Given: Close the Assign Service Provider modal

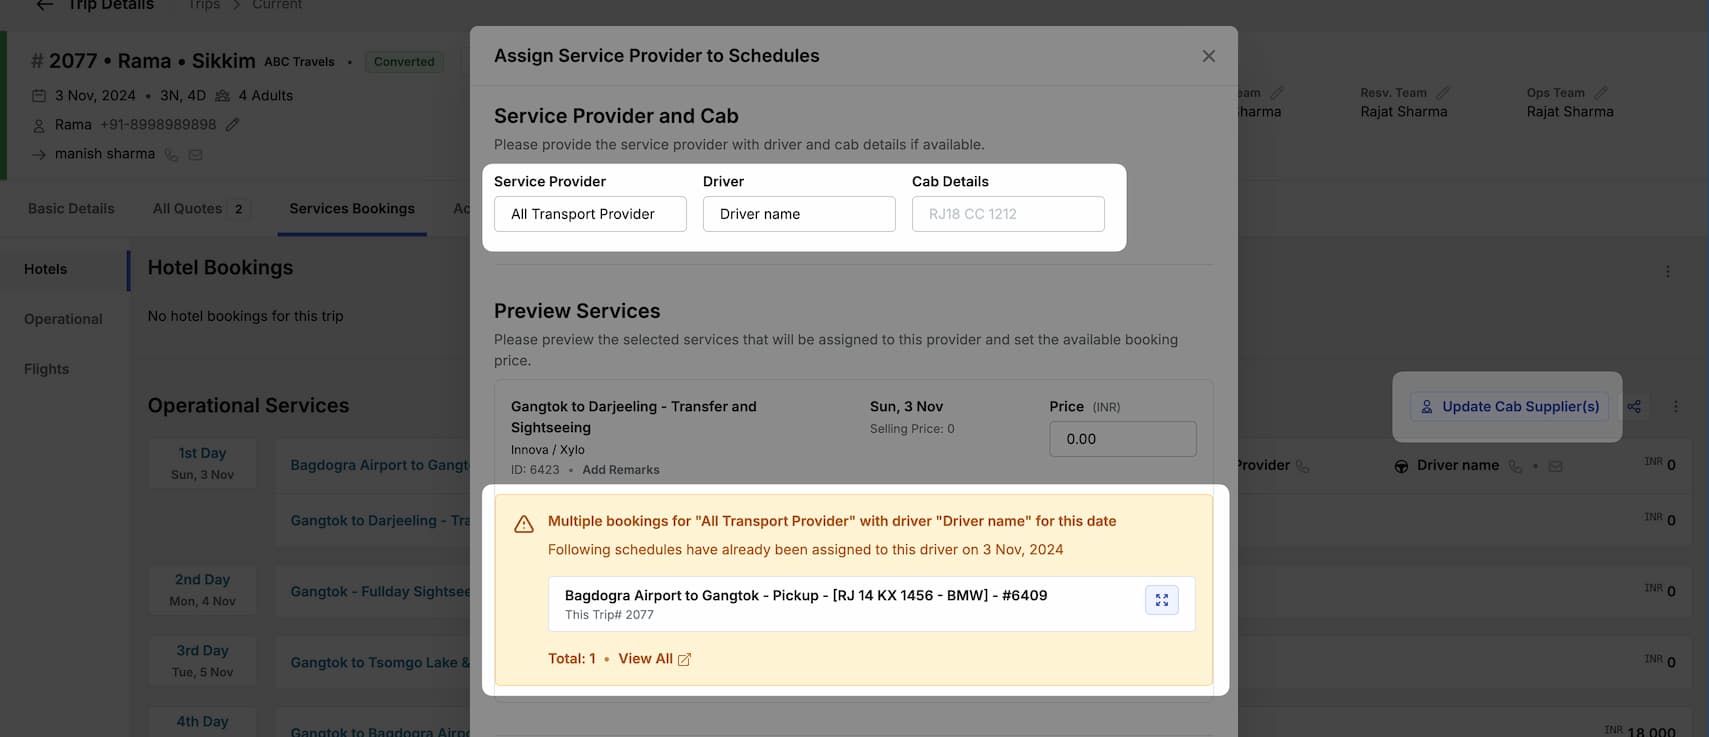Looking at the screenshot, I should (1208, 56).
